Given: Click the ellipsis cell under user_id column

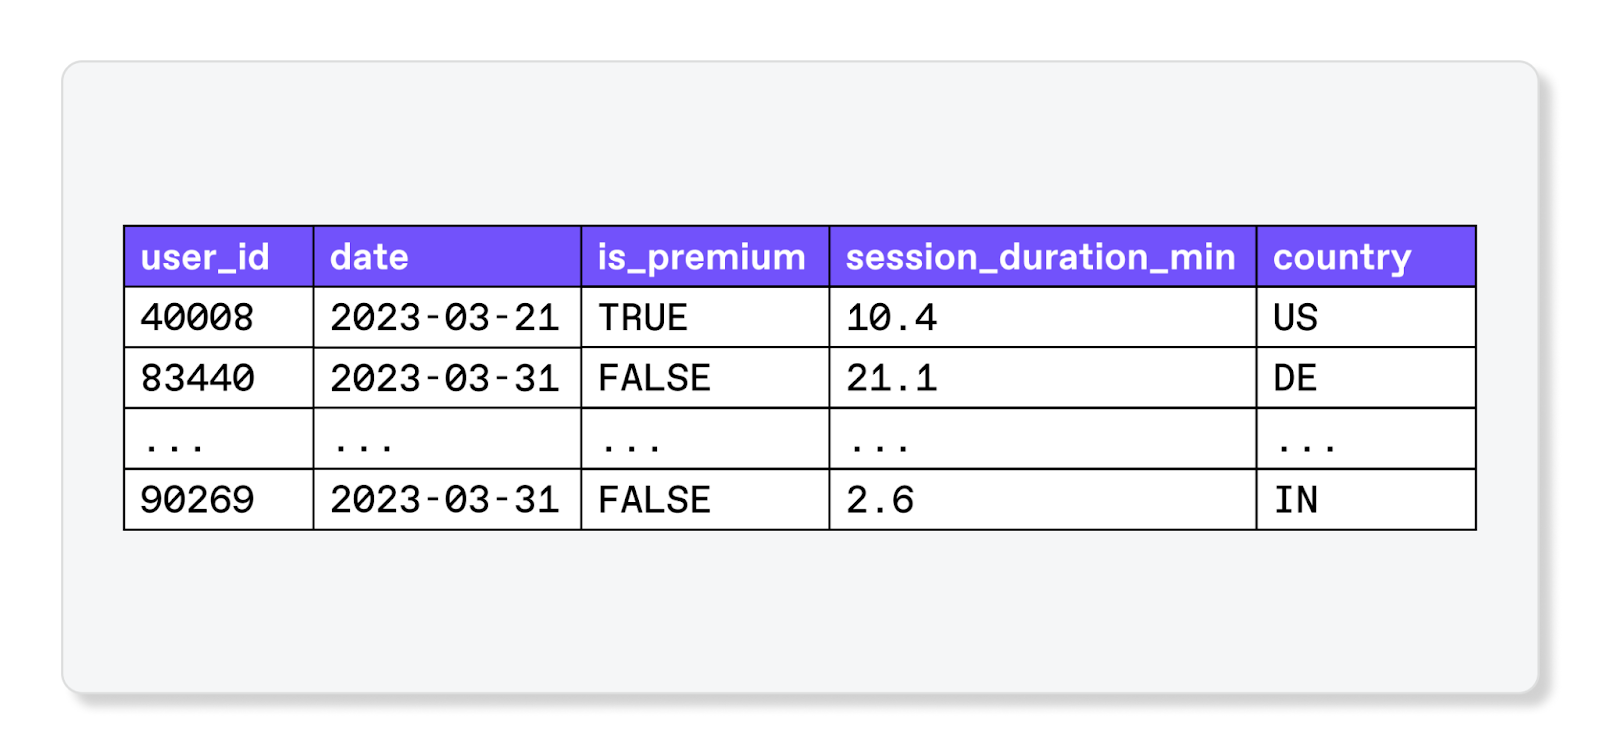Looking at the screenshot, I should pyautogui.click(x=174, y=440).
